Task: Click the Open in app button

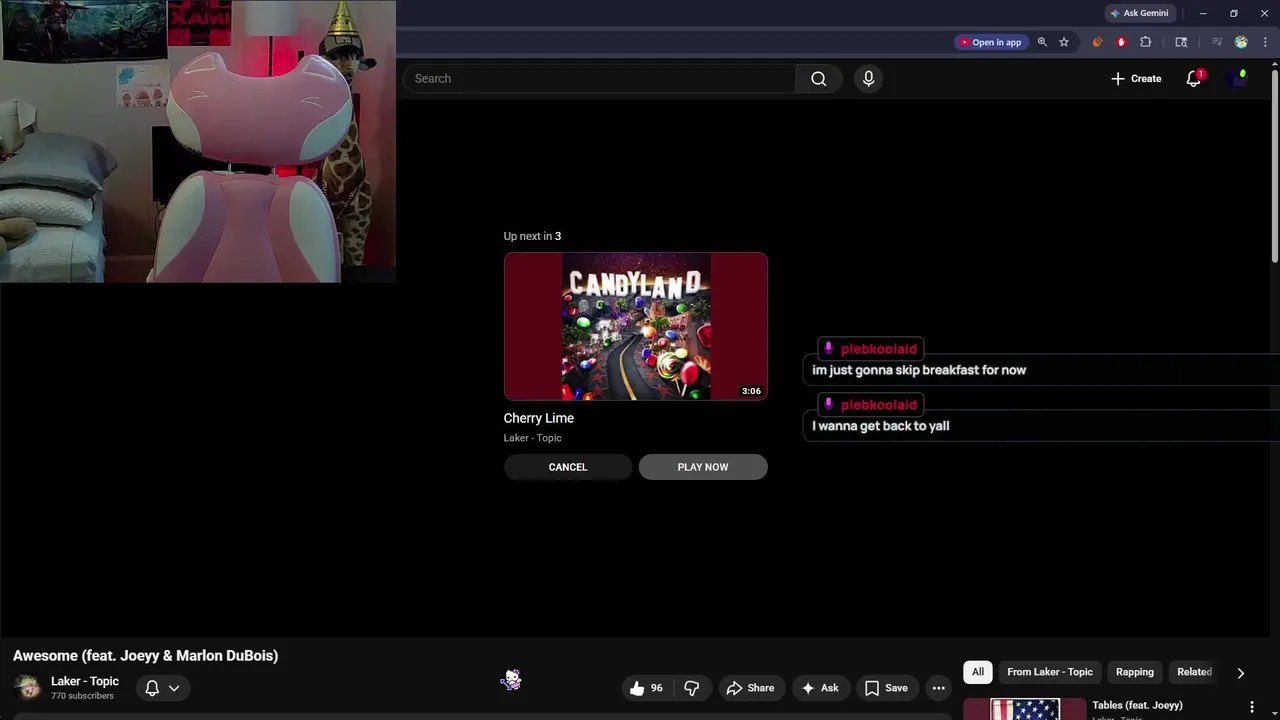Action: point(990,42)
